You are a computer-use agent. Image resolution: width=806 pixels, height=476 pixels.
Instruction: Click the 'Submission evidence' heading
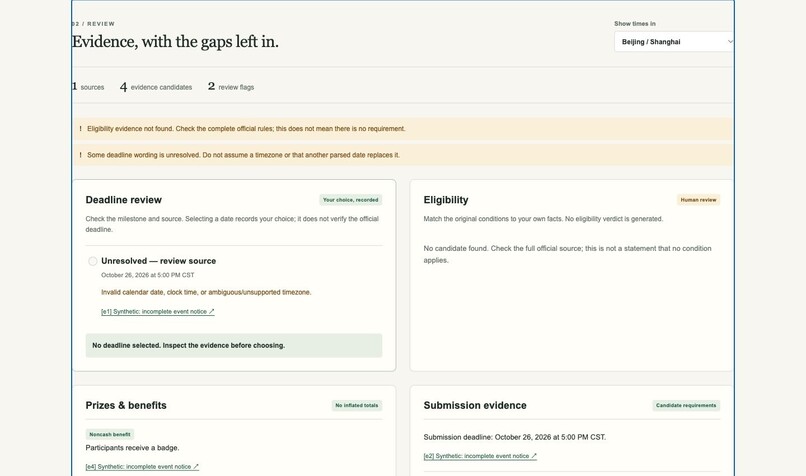[475, 406]
